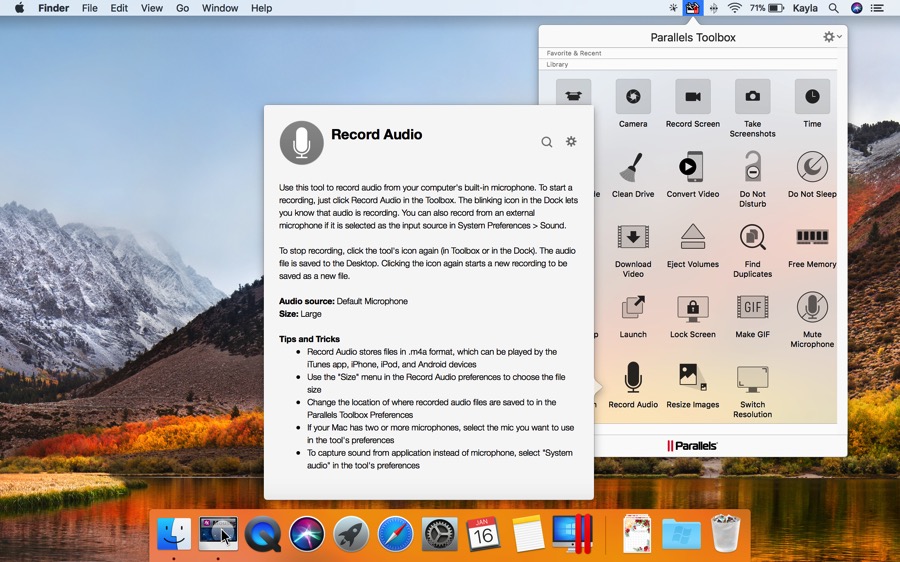Click the Size: Large text
900x562 pixels.
300,314
